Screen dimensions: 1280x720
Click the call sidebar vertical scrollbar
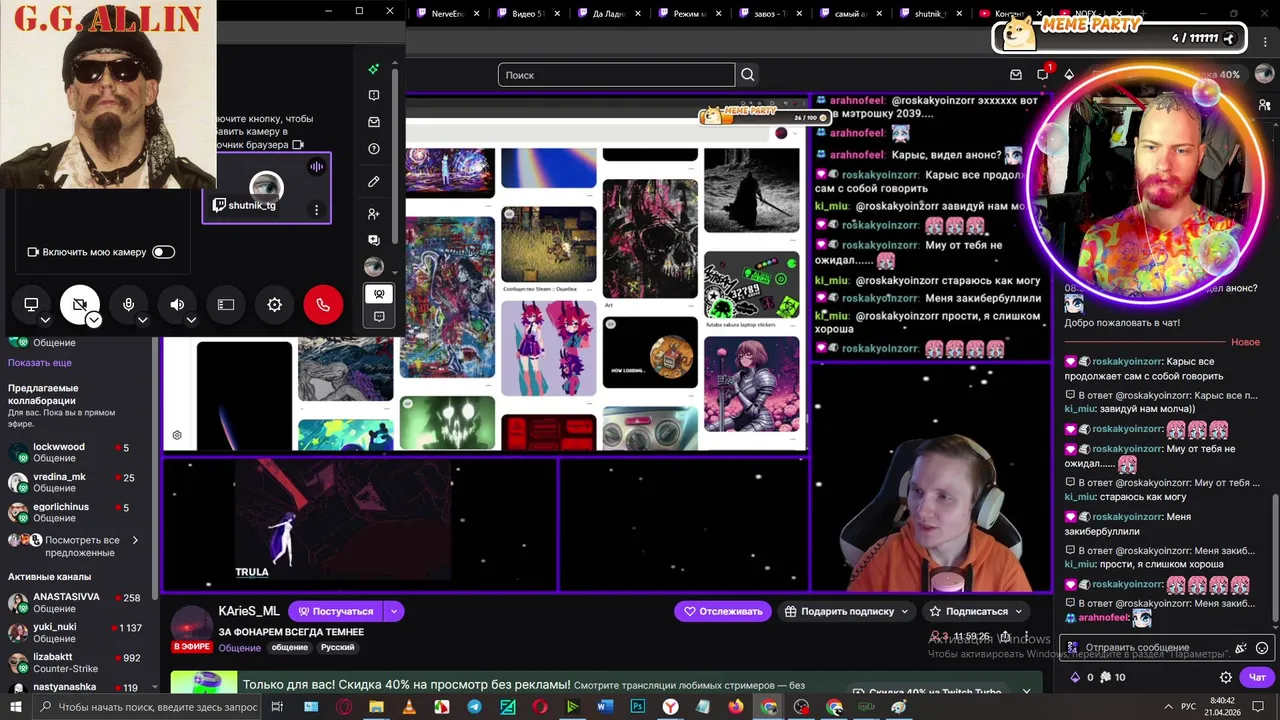click(395, 155)
